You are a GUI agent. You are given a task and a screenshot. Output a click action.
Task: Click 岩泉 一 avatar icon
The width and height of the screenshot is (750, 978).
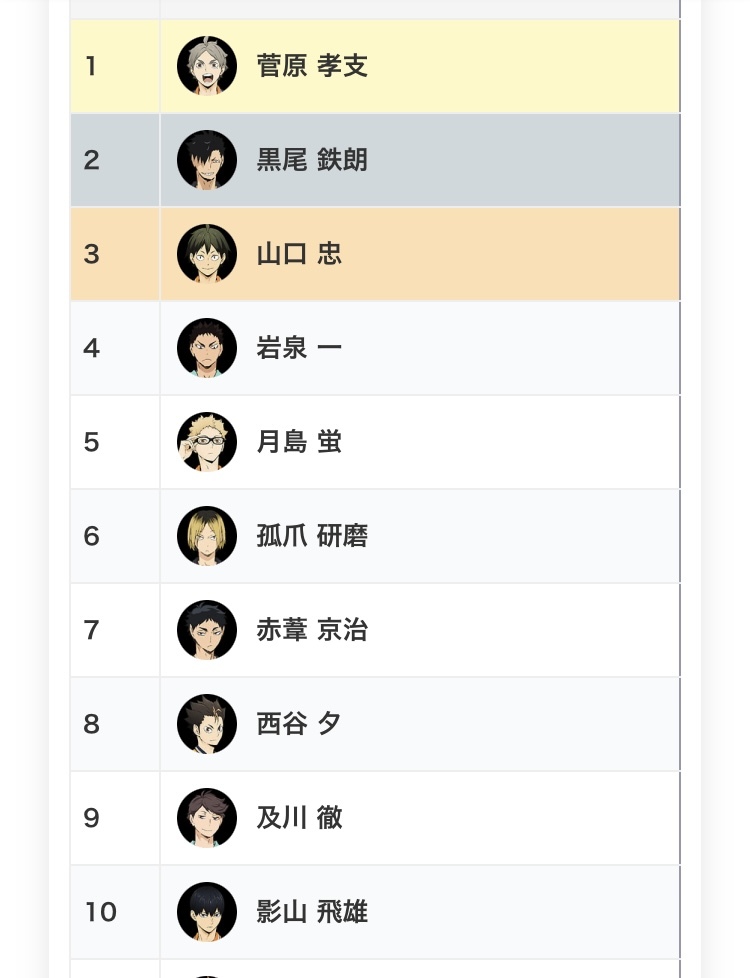click(x=207, y=348)
